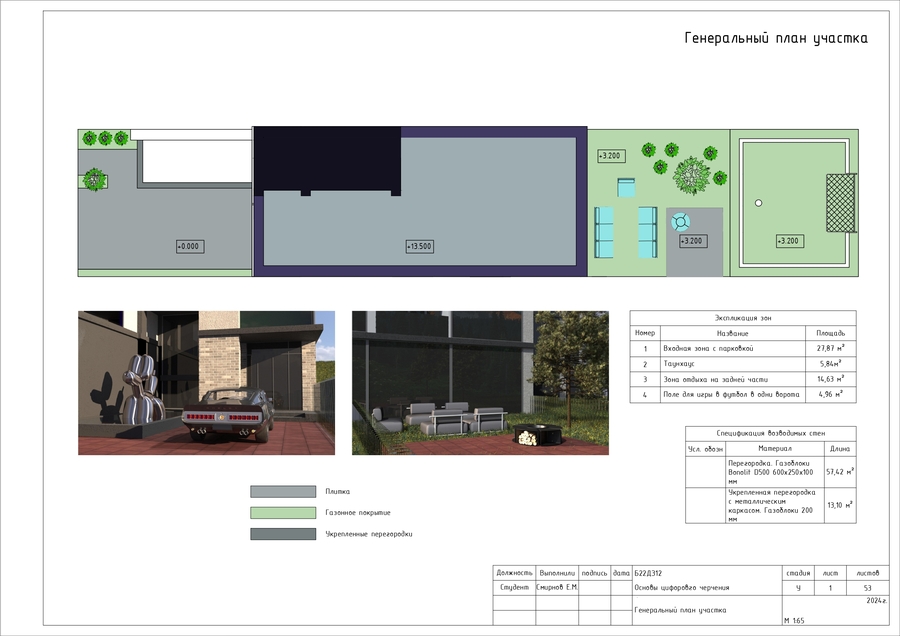
Task: Click the 'Номер' column header
Action: click(645, 333)
